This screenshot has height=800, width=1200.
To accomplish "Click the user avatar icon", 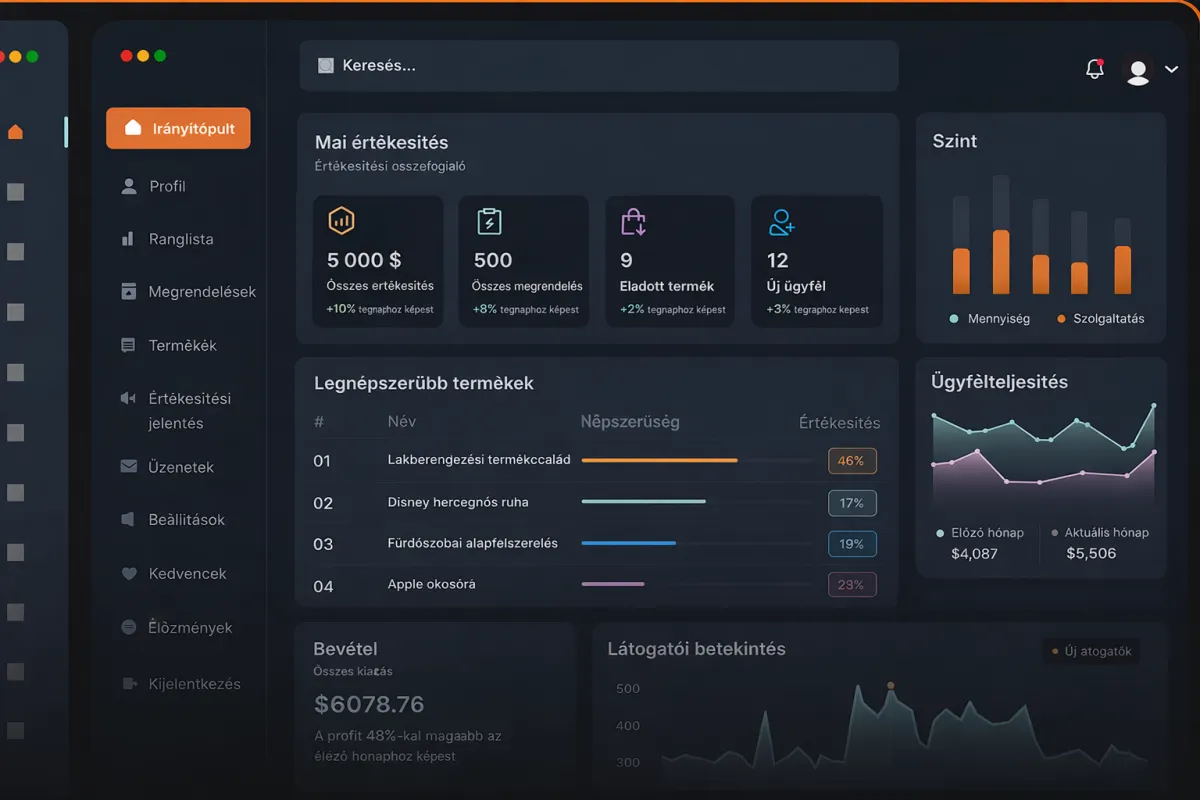I will (x=1138, y=70).
